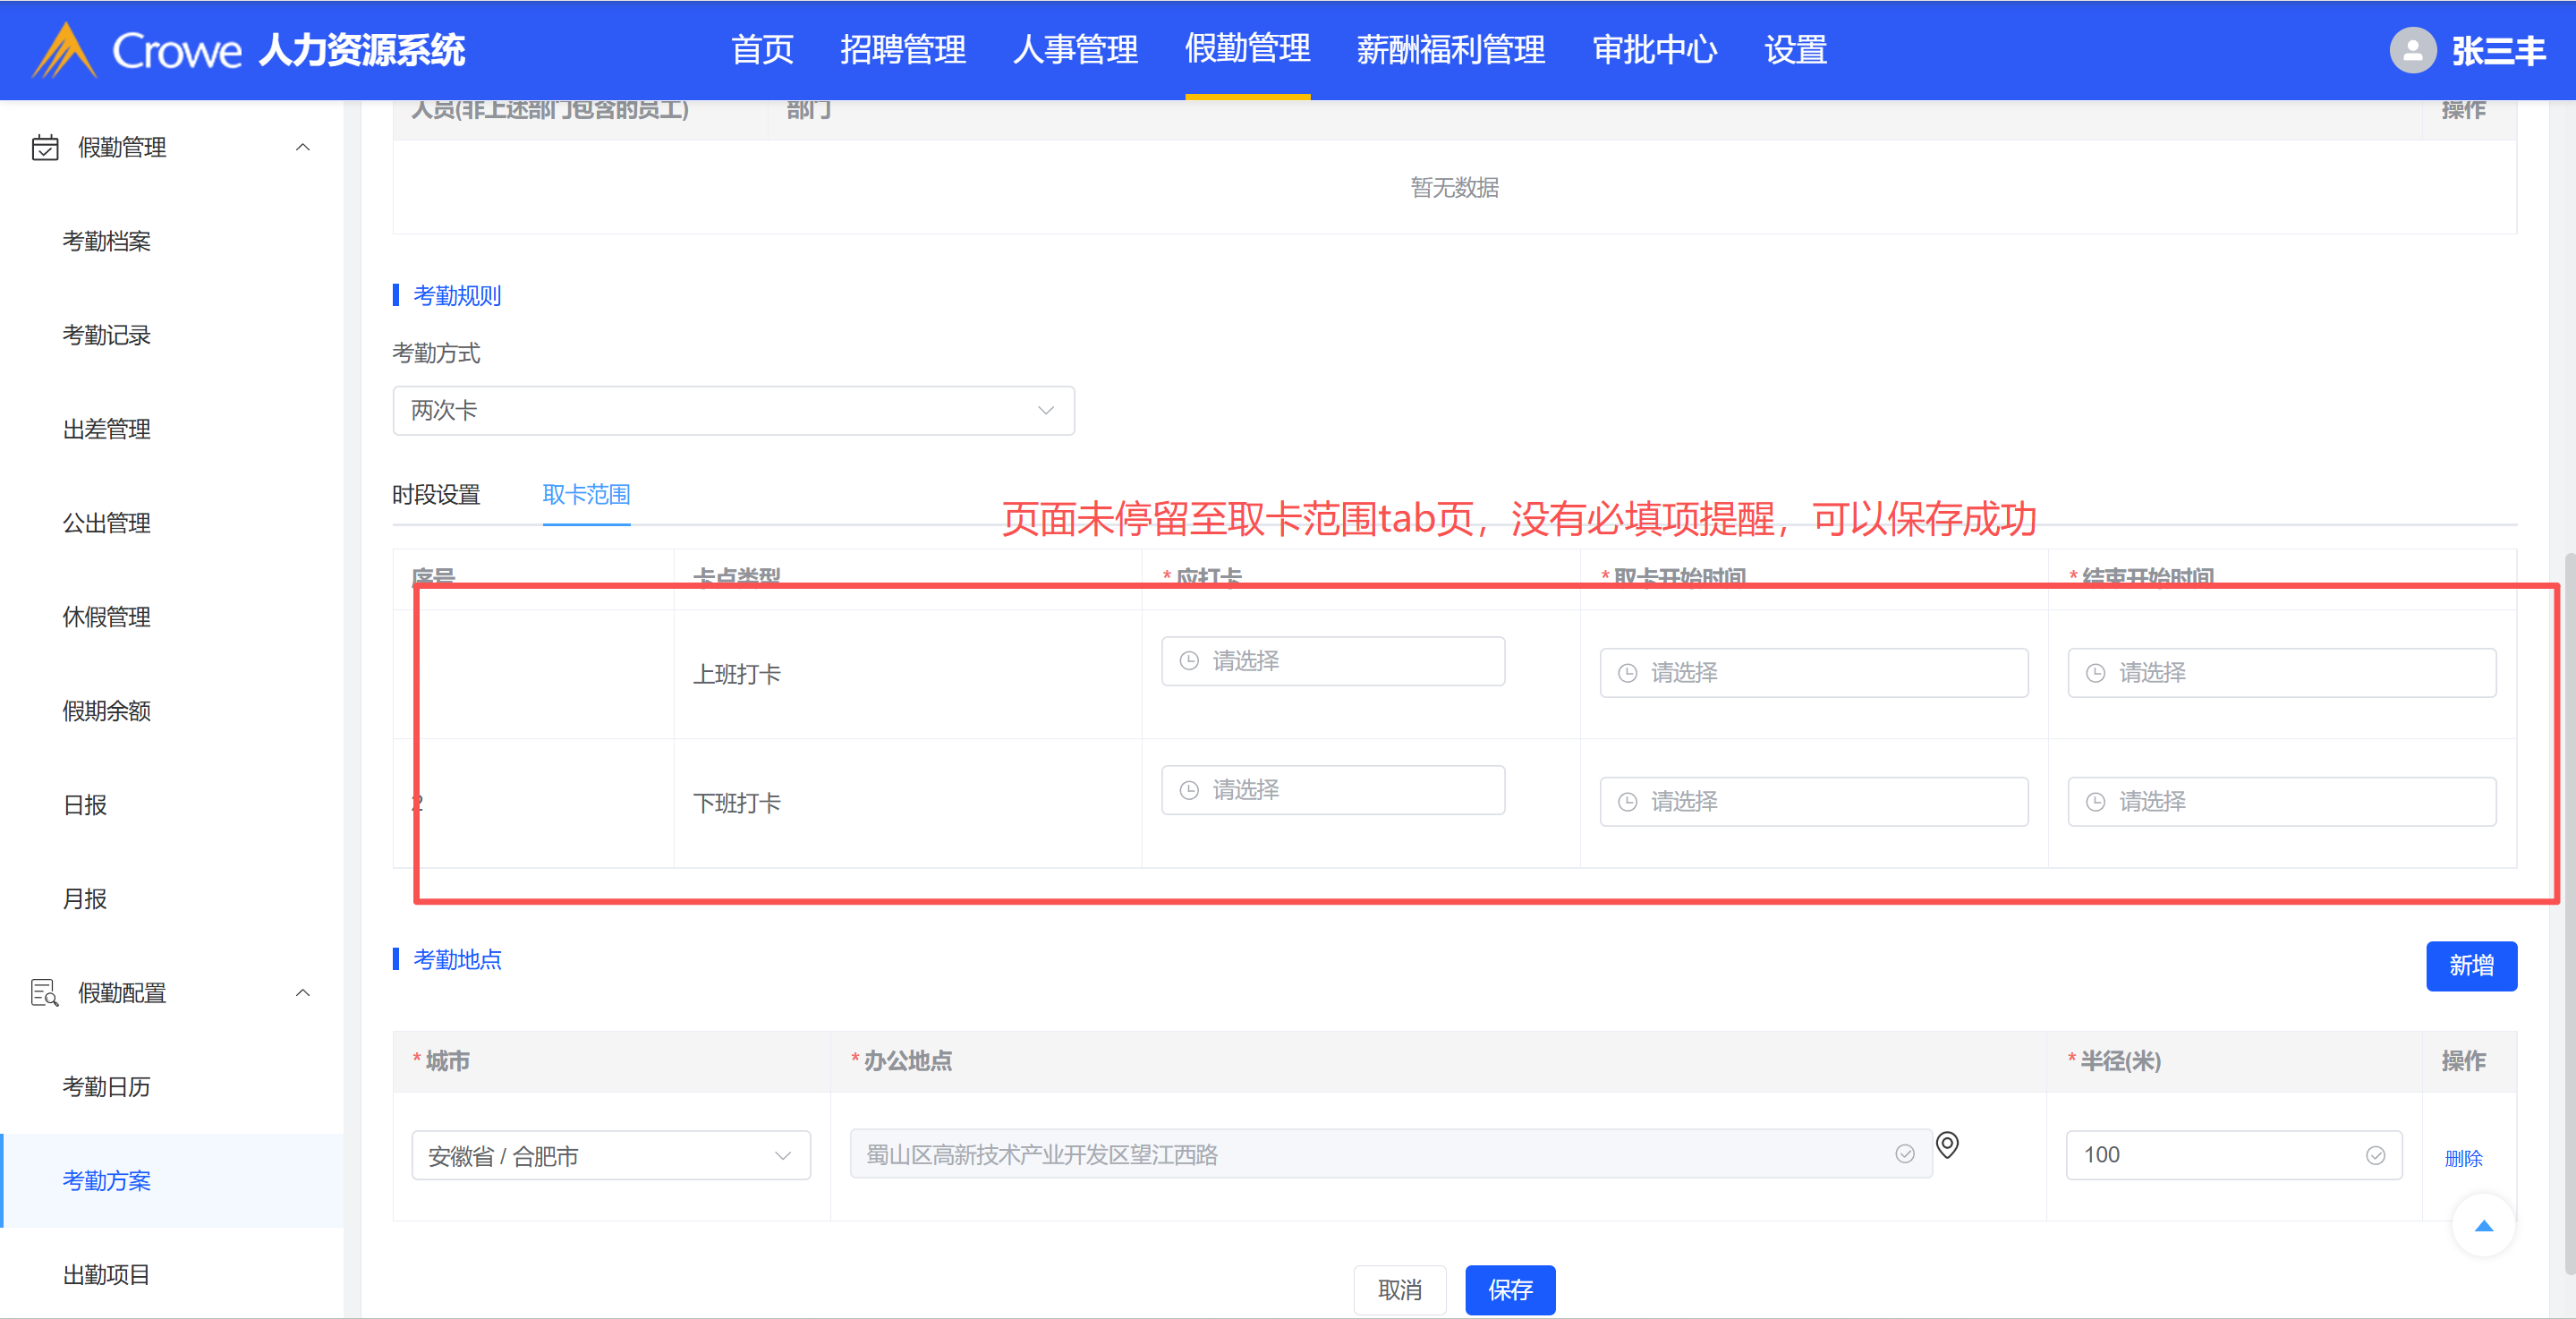The image size is (2576, 1319).
Task: Click the 删除 link in location row
Action: (x=2463, y=1158)
